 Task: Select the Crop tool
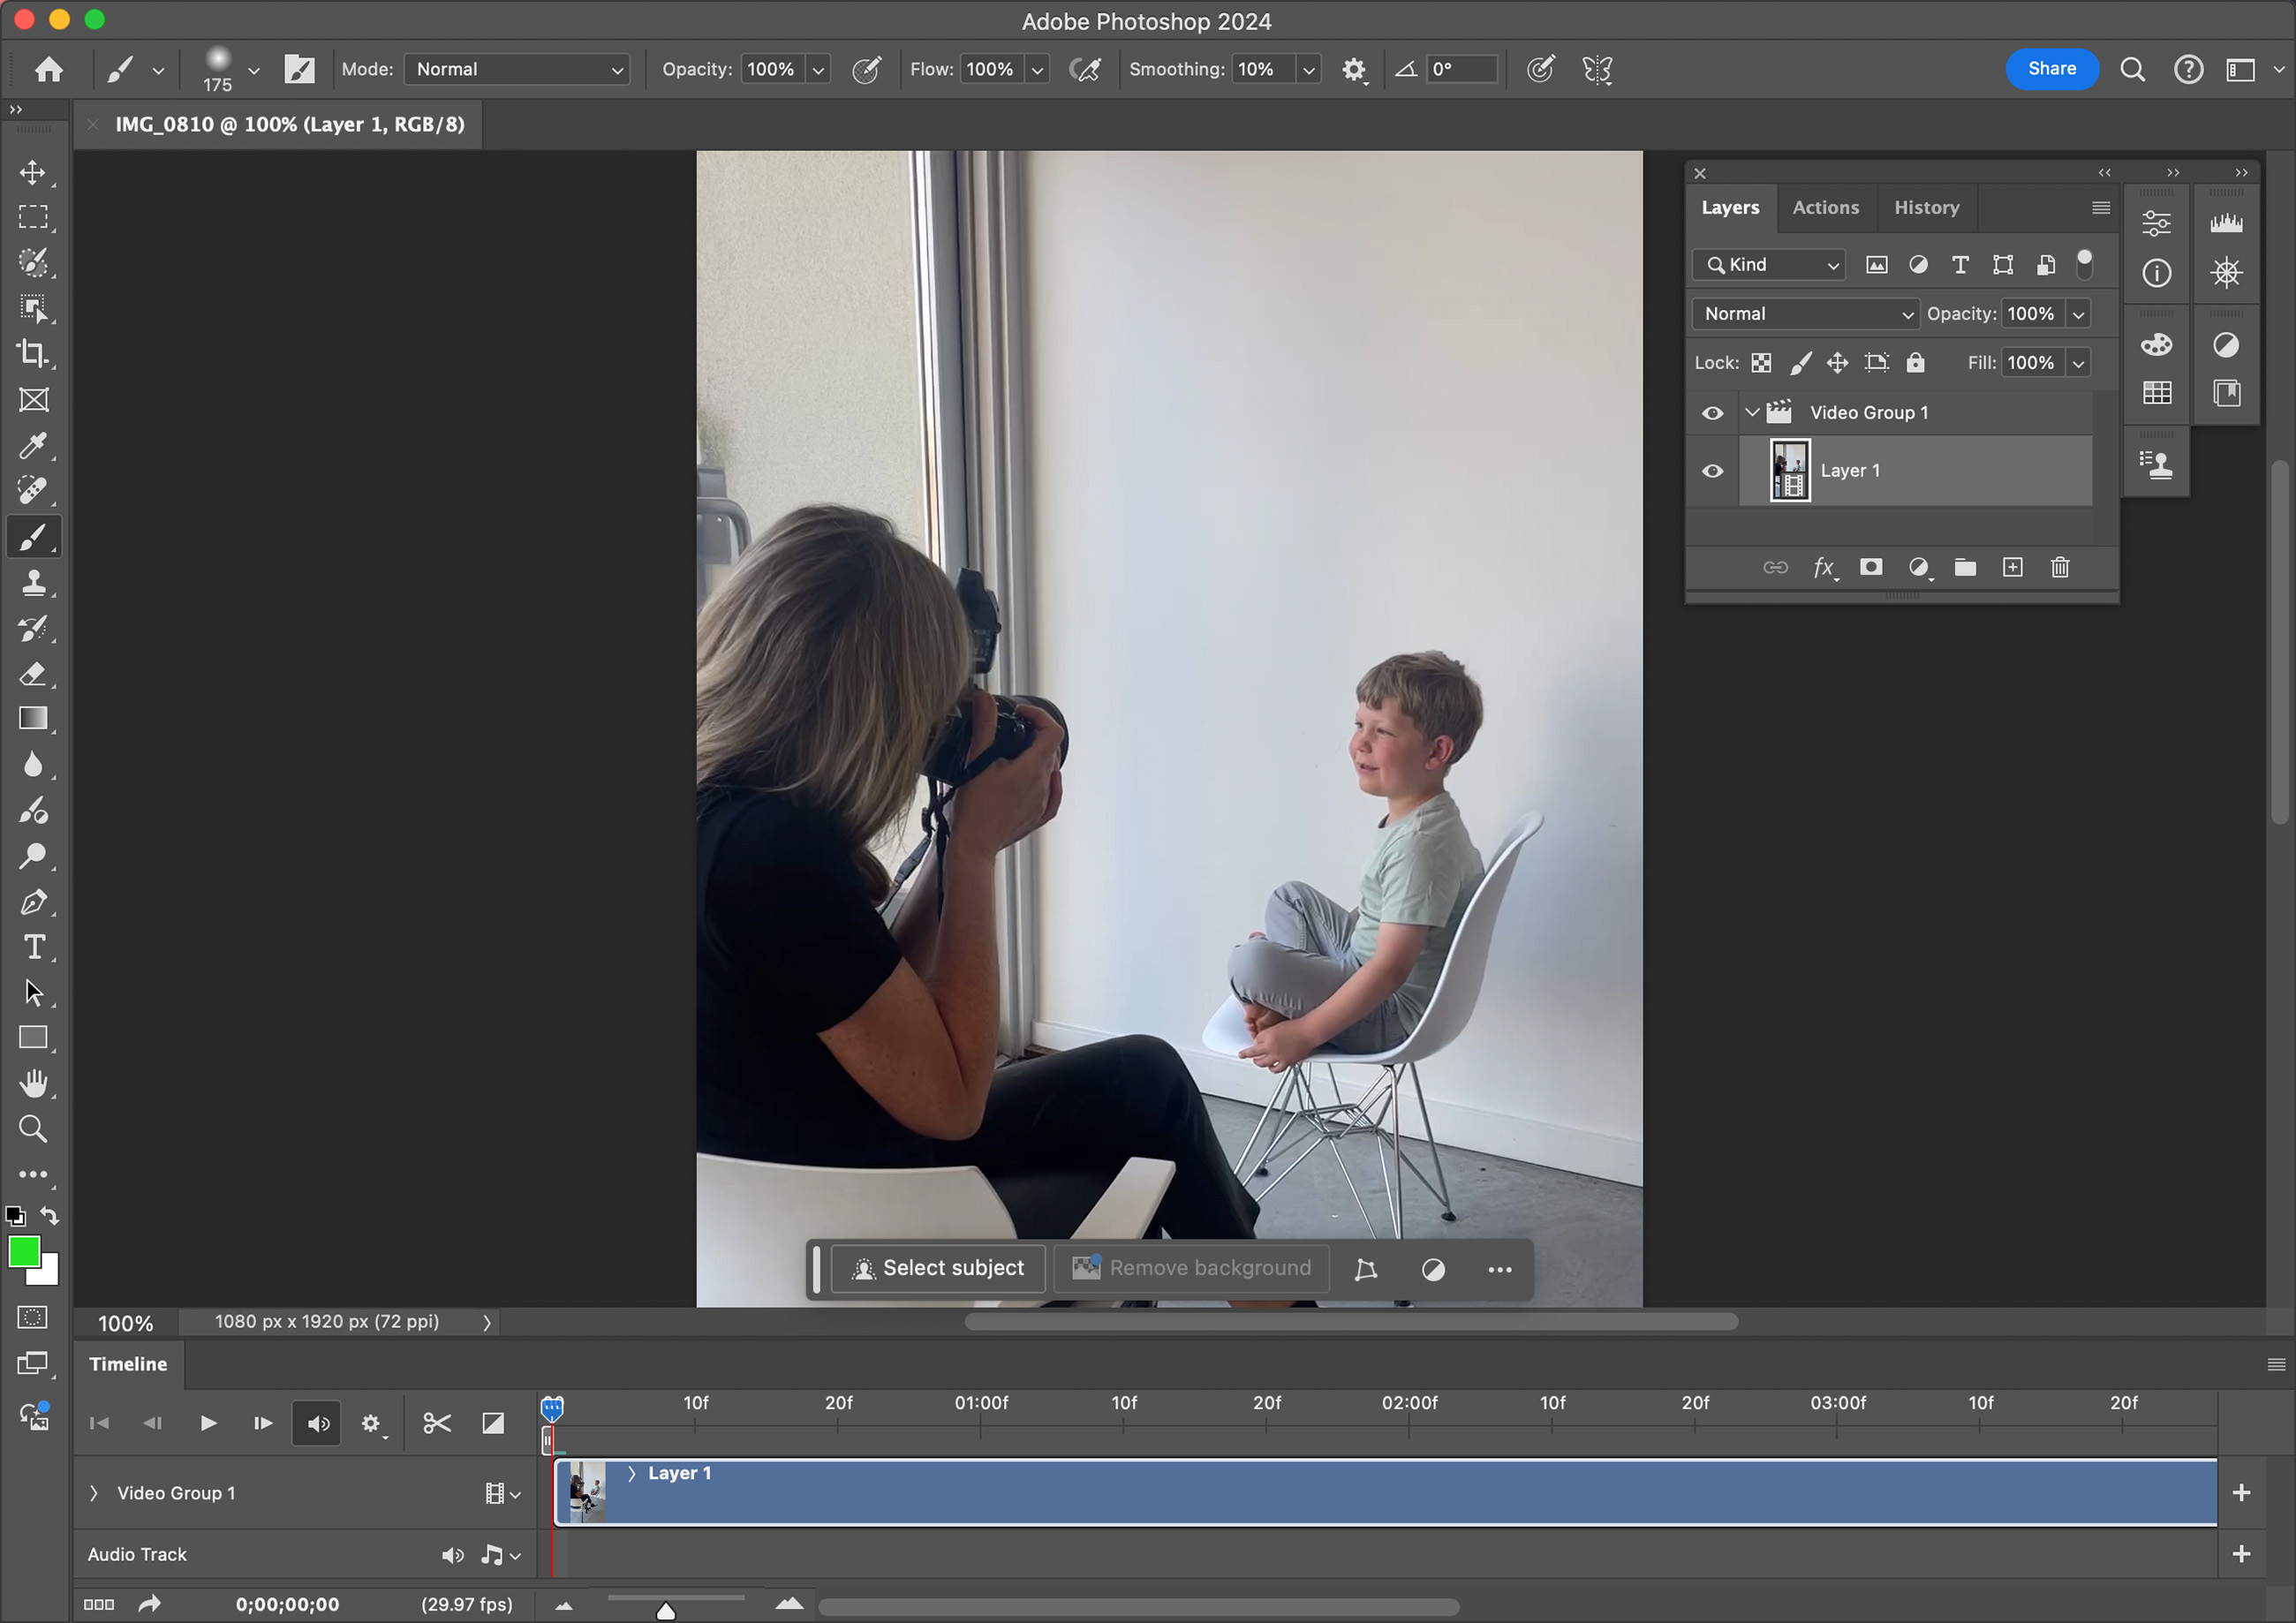(x=33, y=354)
